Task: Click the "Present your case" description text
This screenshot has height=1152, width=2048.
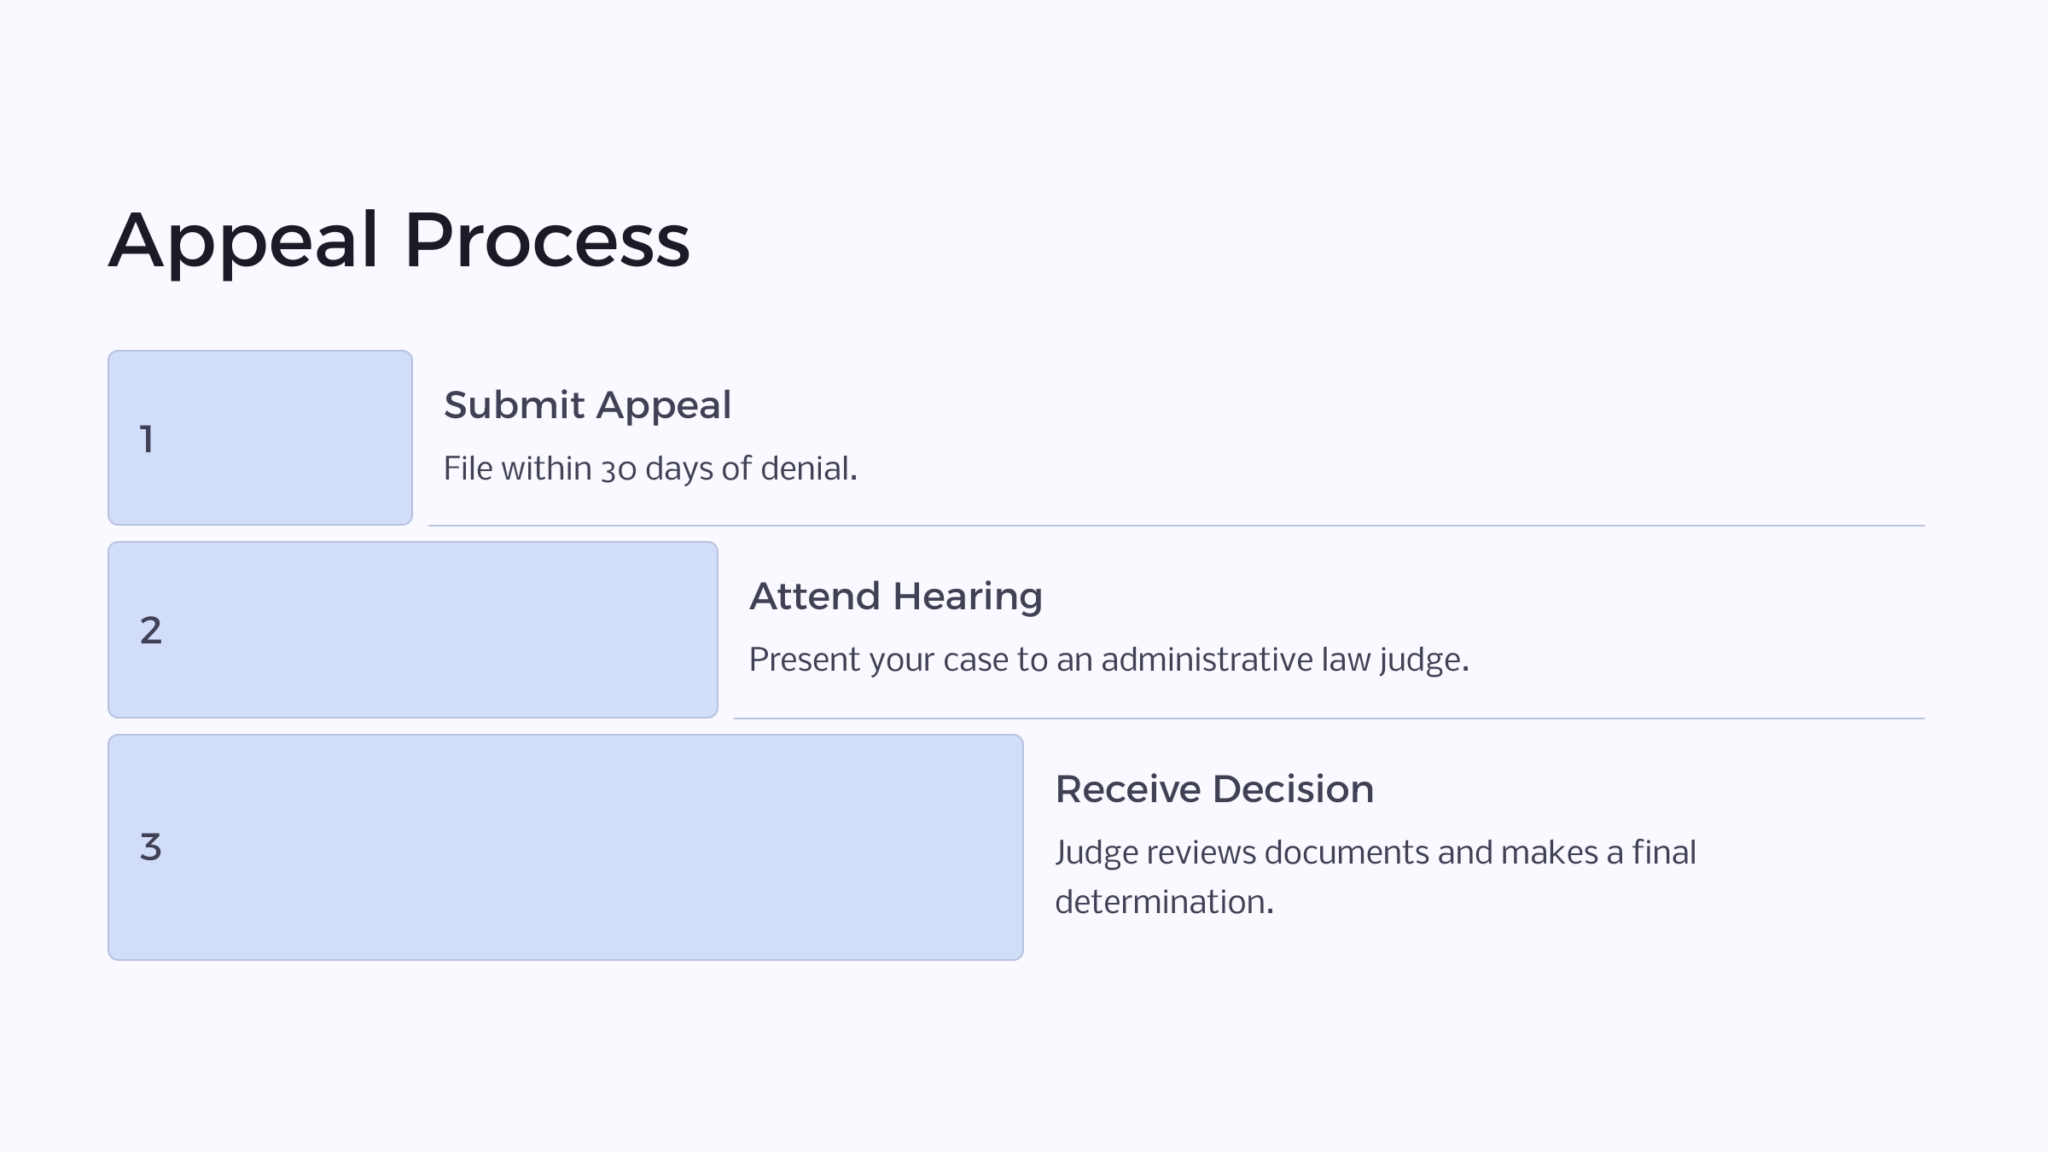Action: [x=1108, y=660]
